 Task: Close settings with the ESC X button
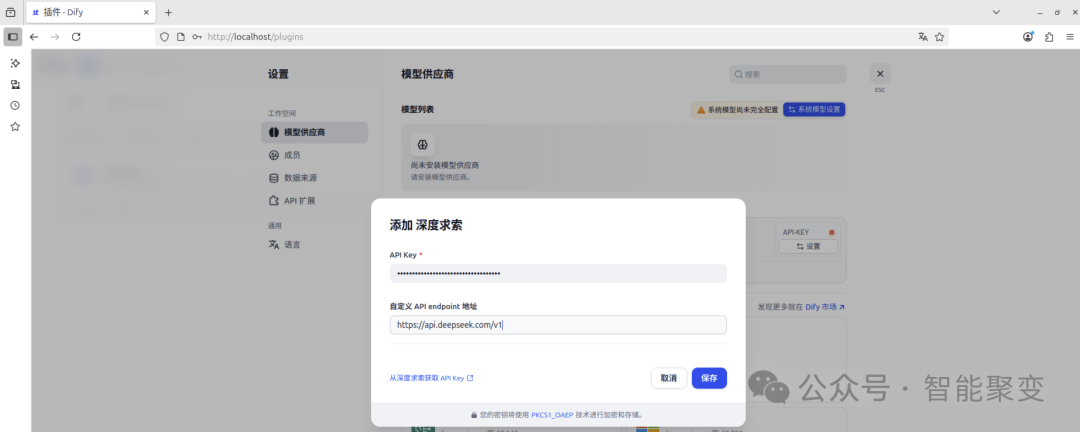tap(880, 74)
